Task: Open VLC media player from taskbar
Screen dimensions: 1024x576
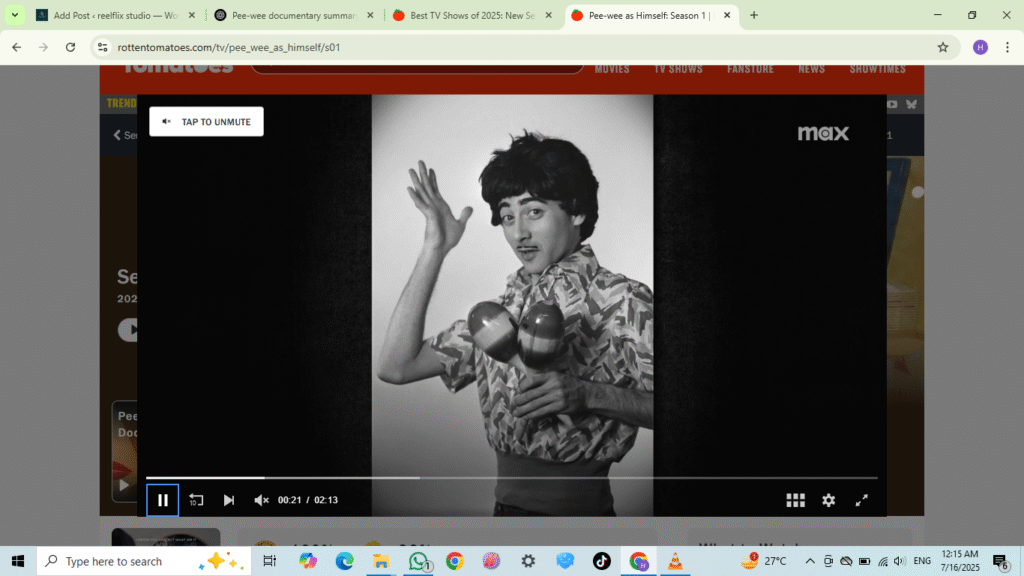Action: click(x=675, y=561)
